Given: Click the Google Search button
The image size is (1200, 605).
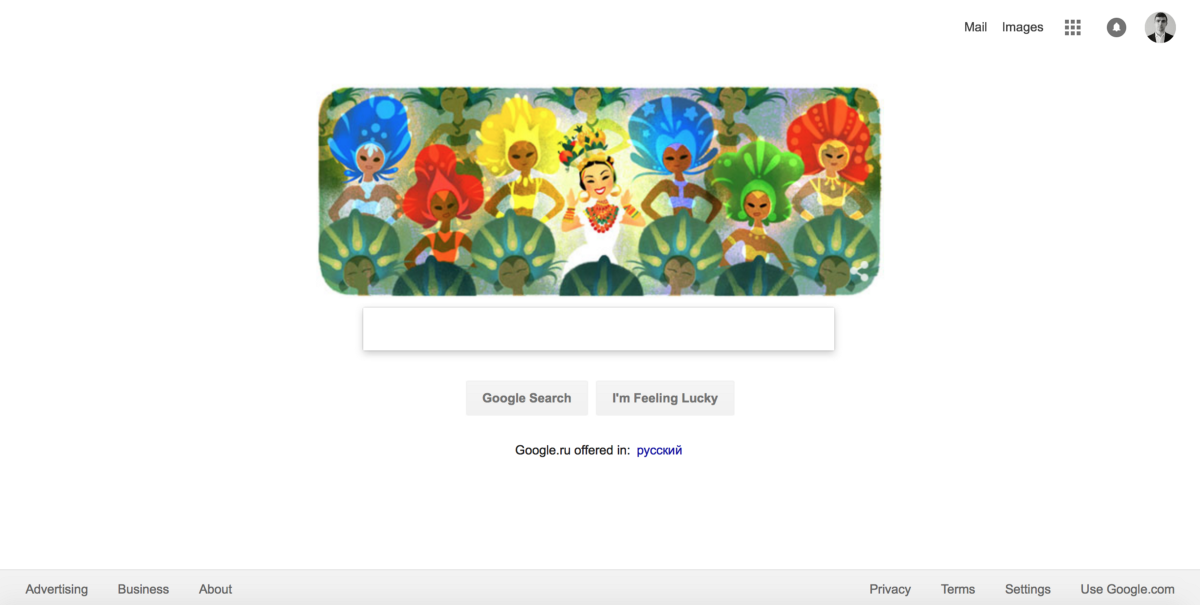Looking at the screenshot, I should (527, 398).
